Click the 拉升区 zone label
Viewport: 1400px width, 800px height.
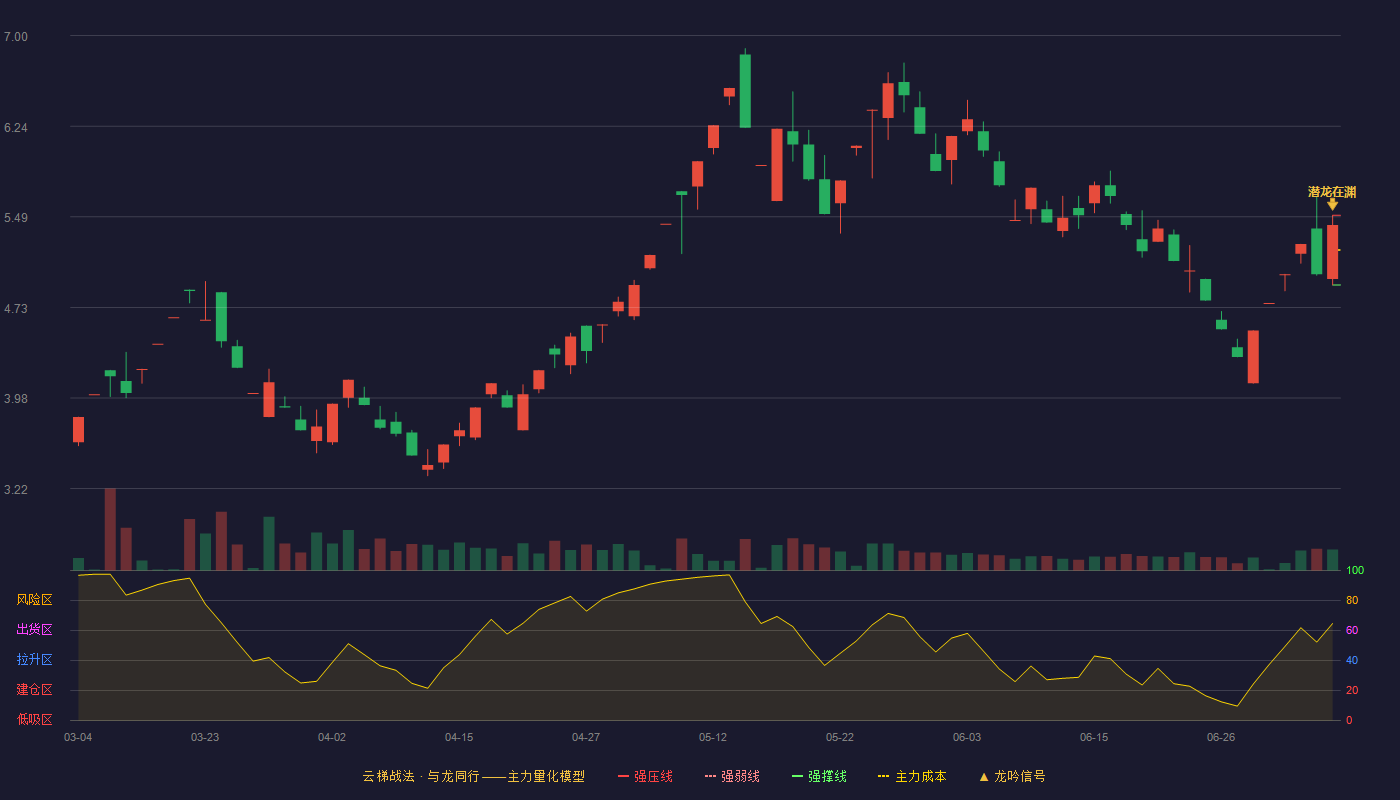34,660
